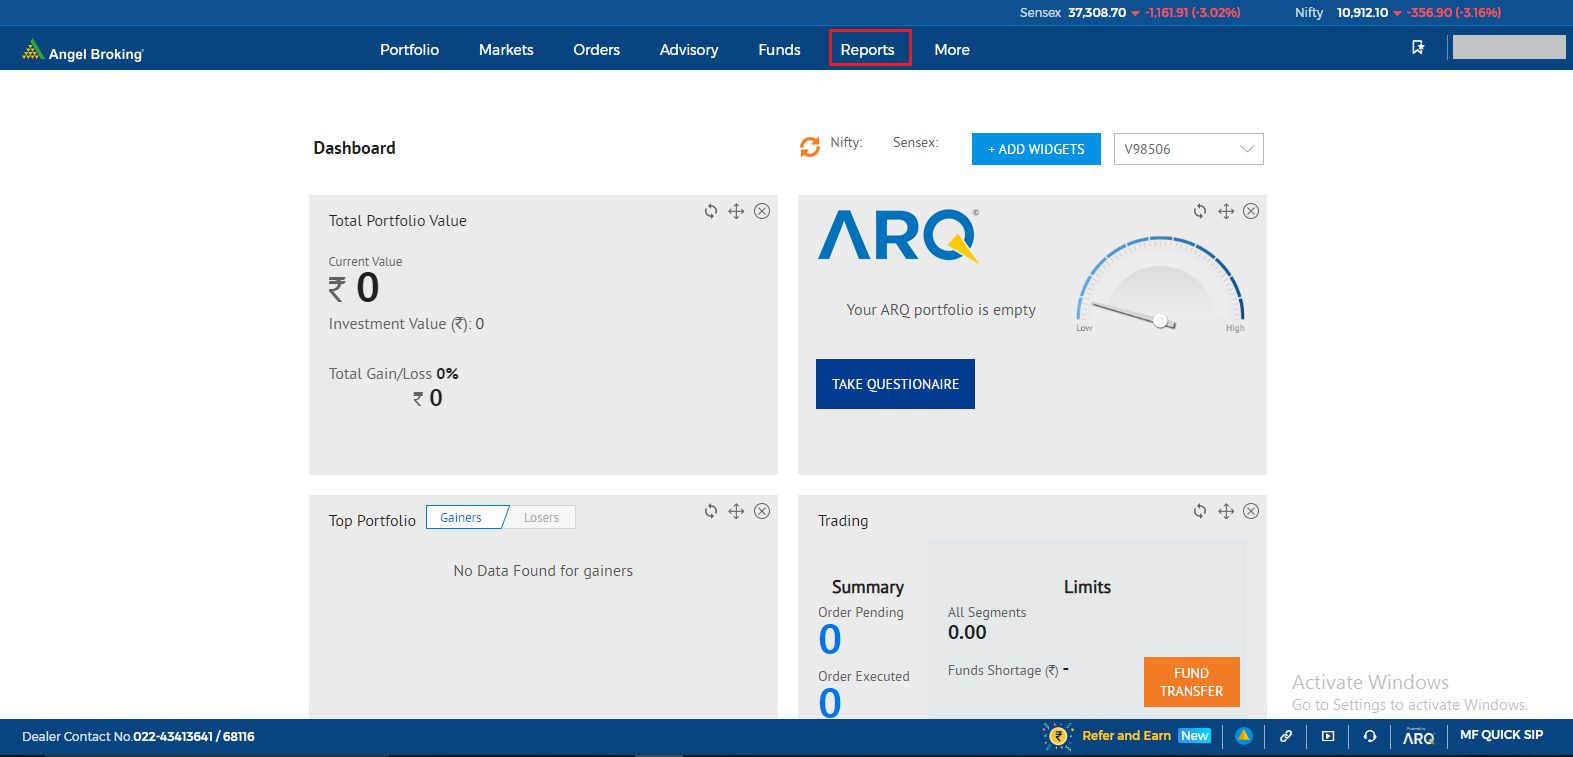This screenshot has height=757, width=1573.
Task: Refresh the Total Portfolio Value widget
Action: coord(710,211)
